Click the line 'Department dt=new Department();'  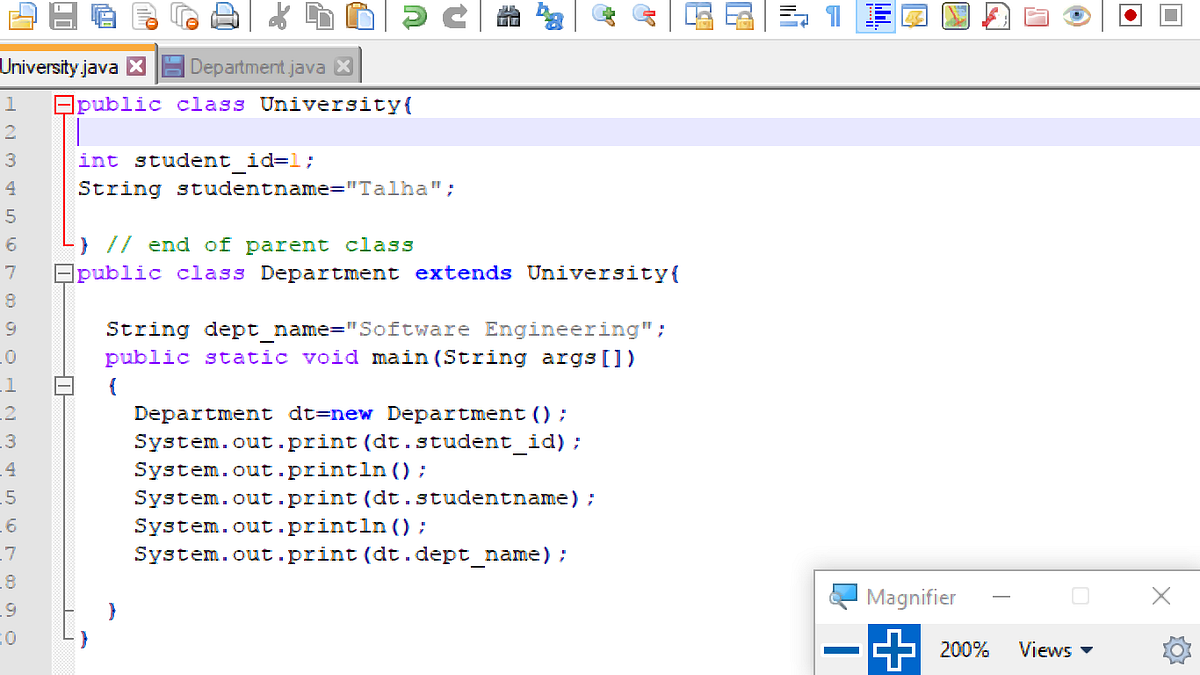(x=352, y=413)
